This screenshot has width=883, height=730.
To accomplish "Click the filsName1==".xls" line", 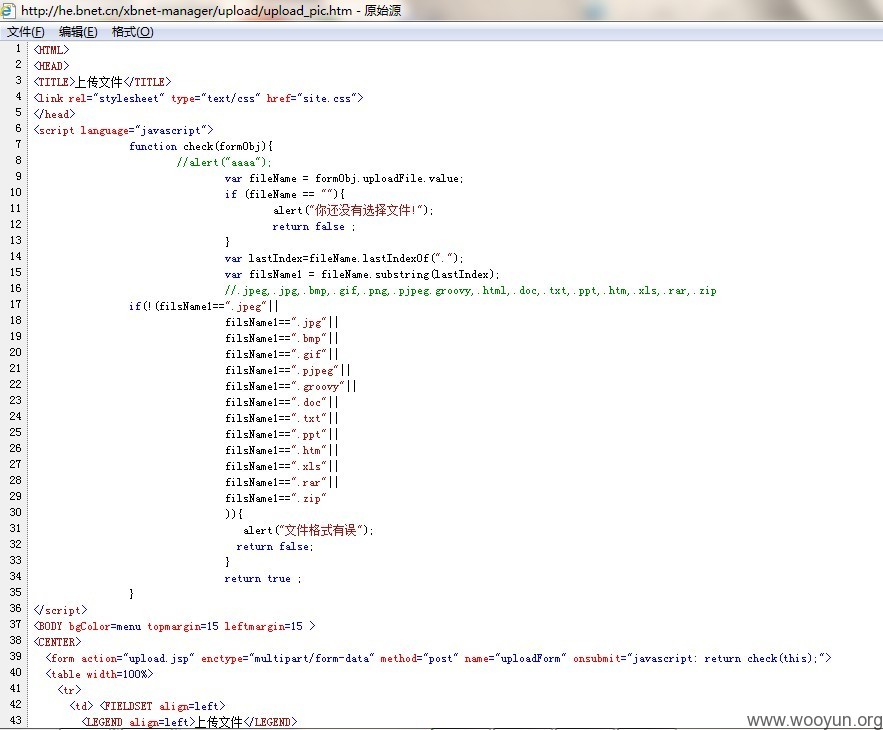I will click(282, 466).
